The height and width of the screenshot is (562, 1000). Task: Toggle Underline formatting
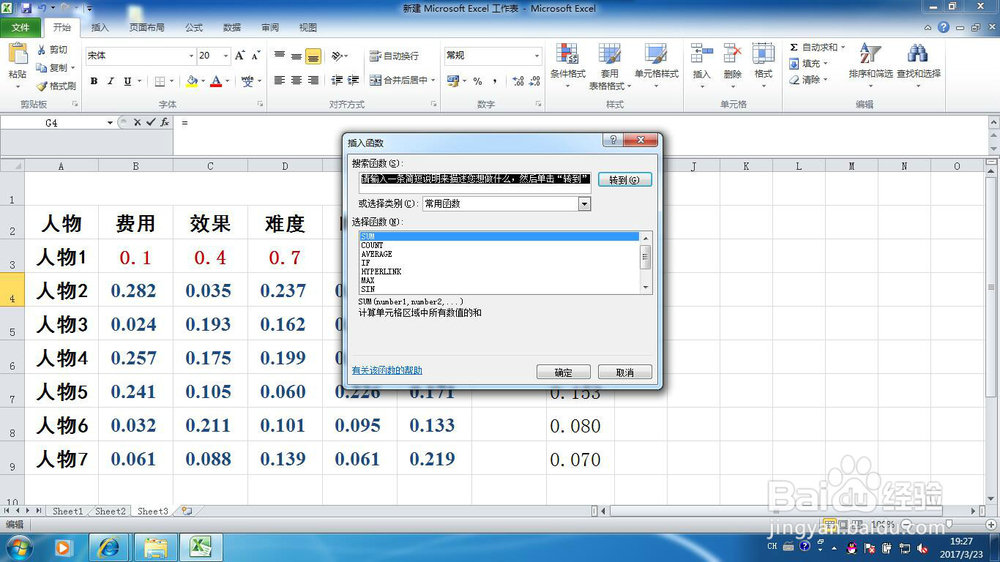(128, 81)
